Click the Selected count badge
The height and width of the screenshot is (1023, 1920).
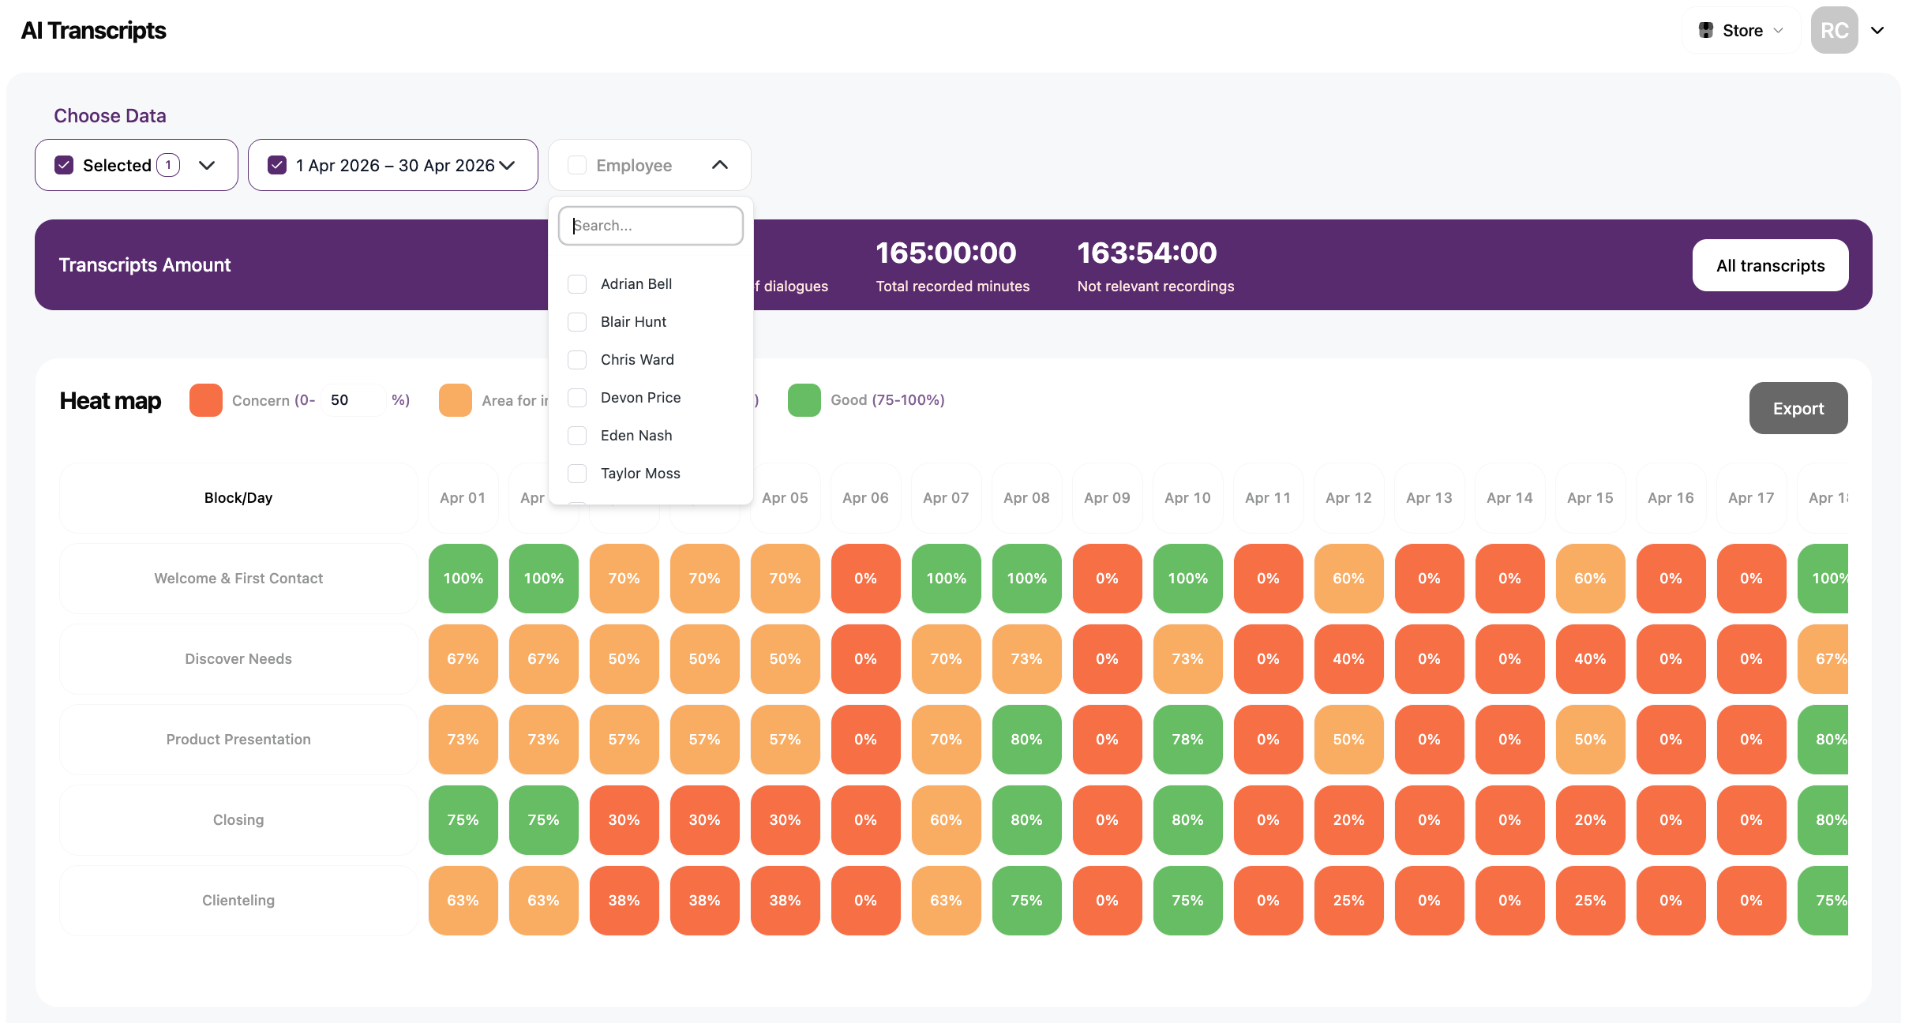click(x=168, y=165)
